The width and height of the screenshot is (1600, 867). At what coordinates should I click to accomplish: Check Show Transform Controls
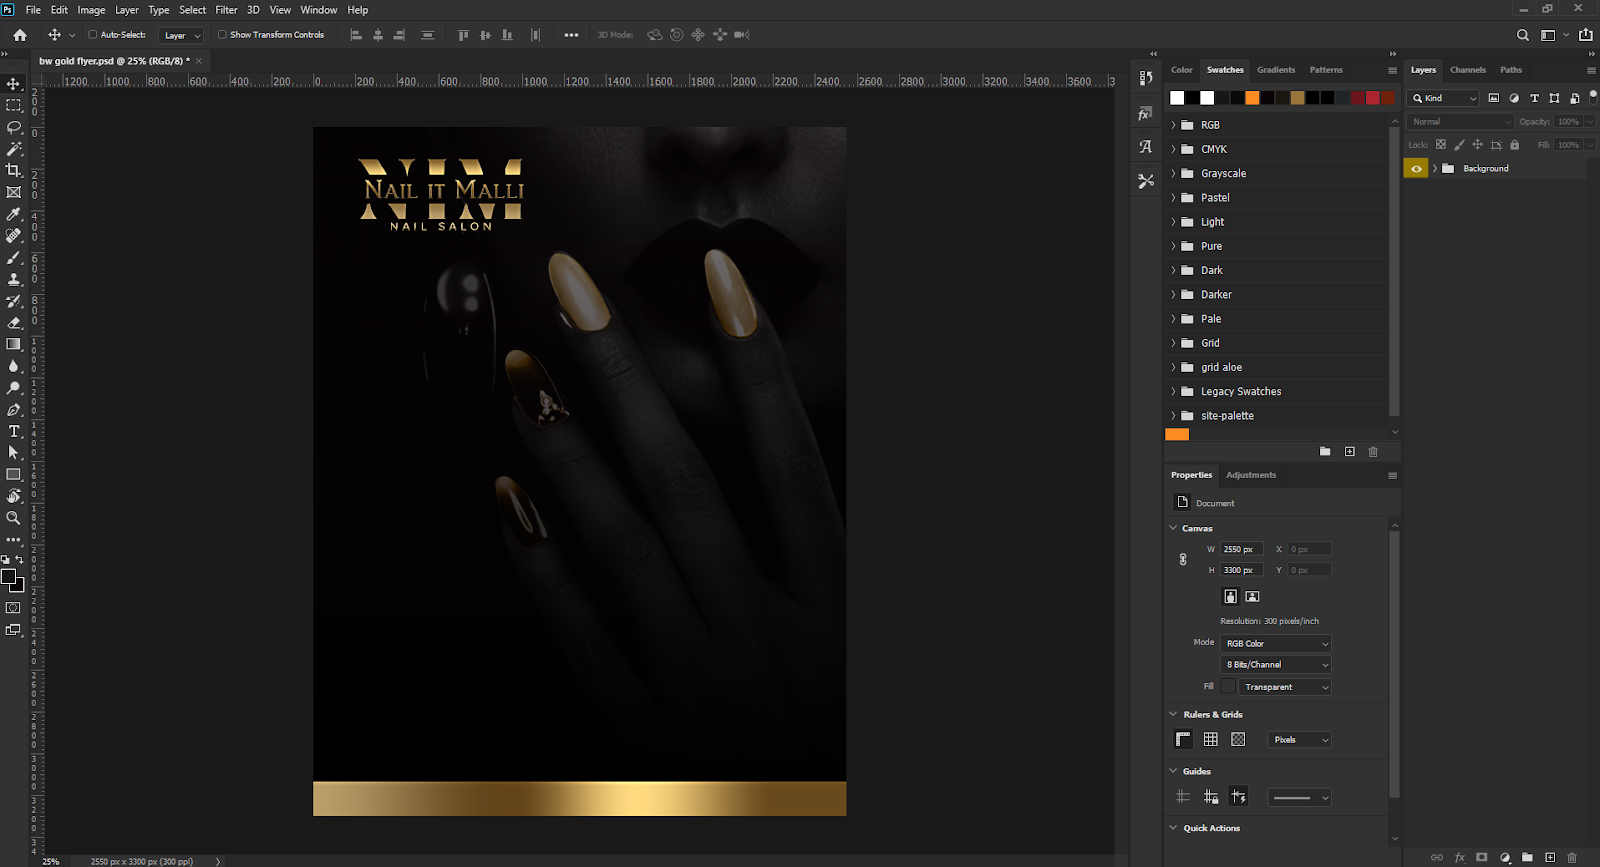[222, 35]
